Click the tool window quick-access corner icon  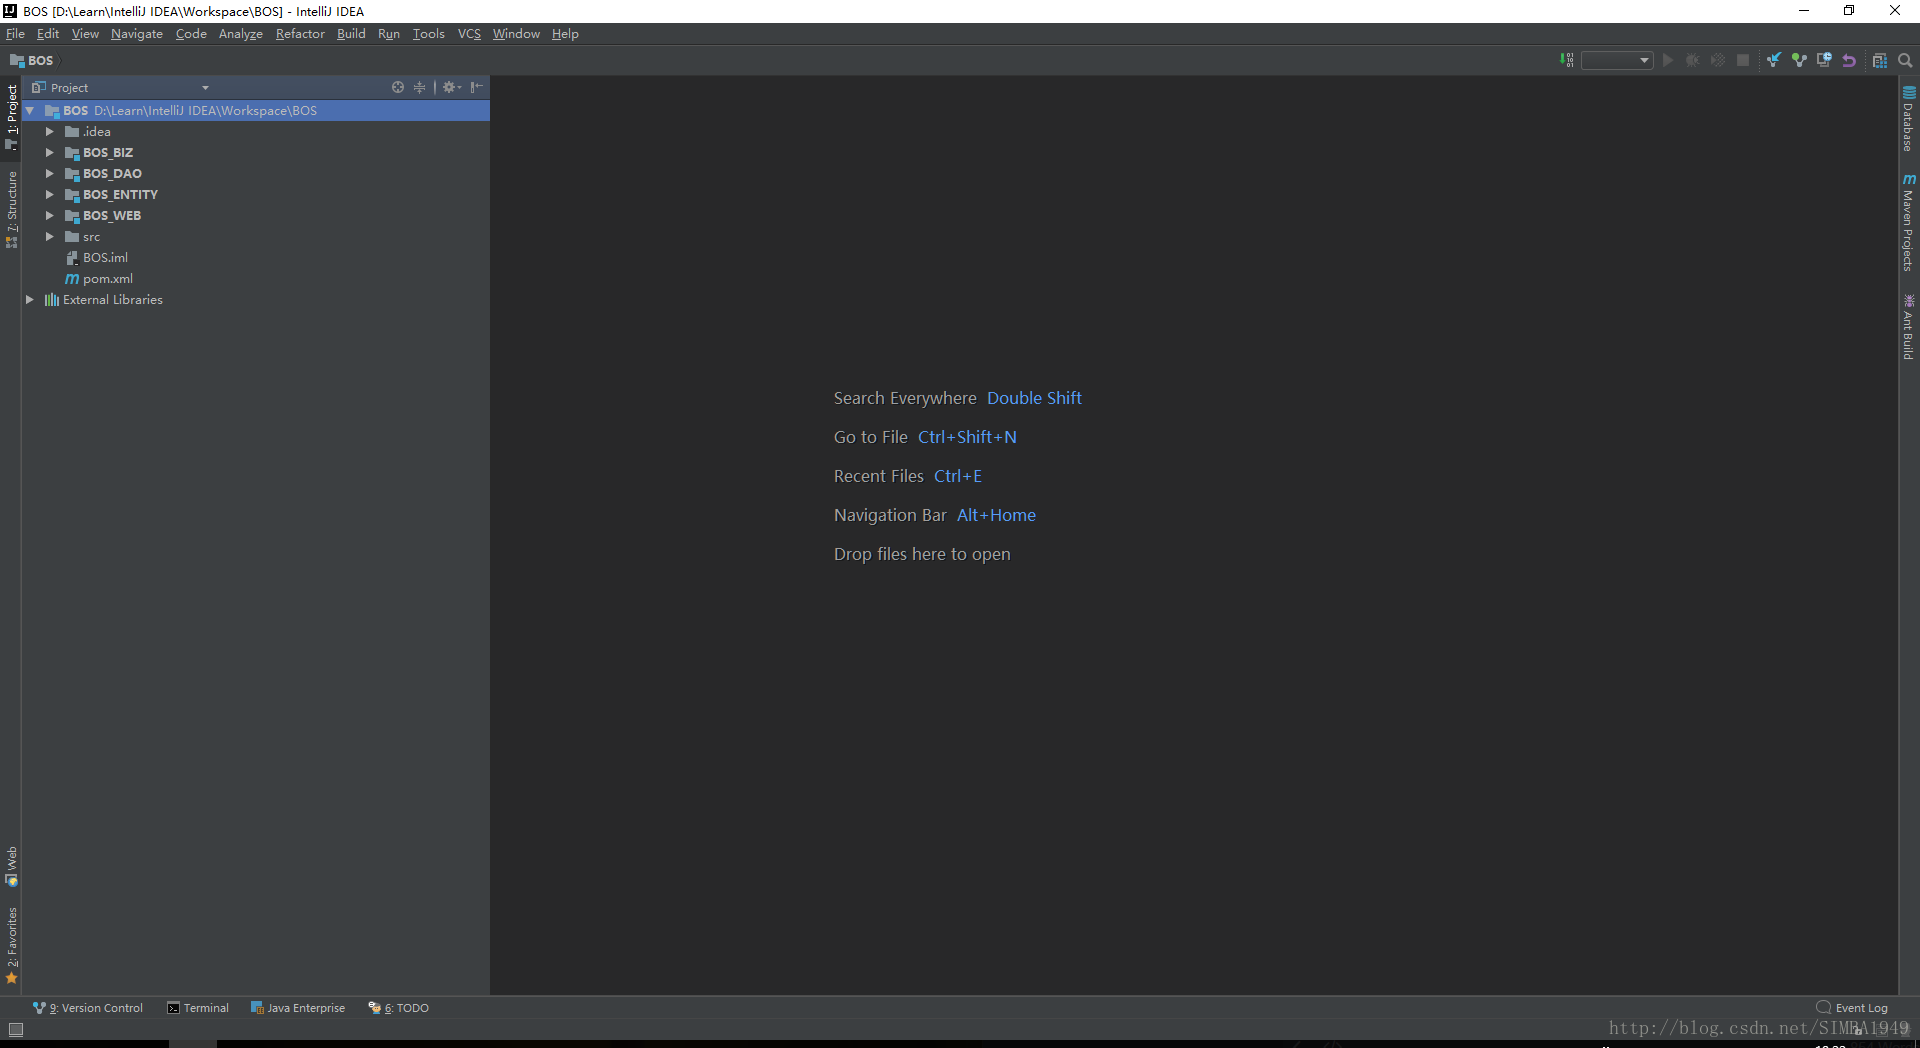[x=15, y=1029]
